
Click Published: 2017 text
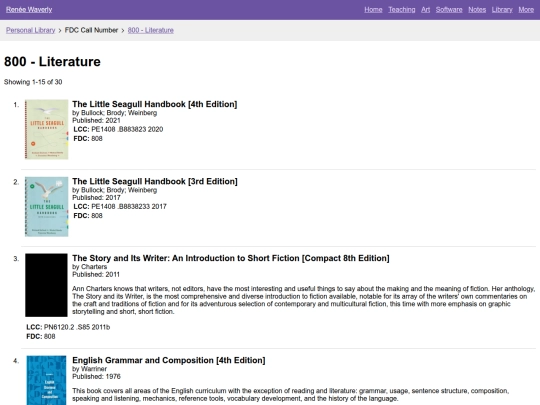tap(96, 198)
